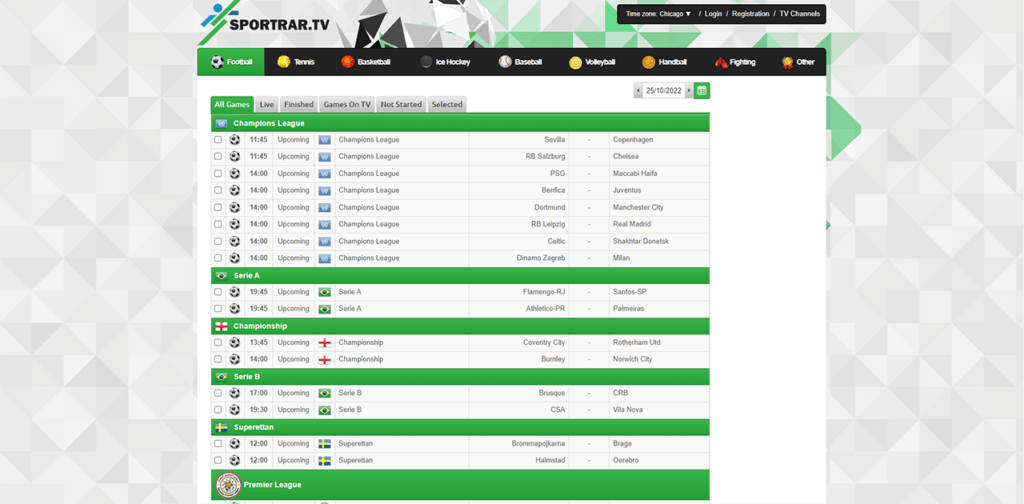Select the Fighting boxing gloves icon
The width and height of the screenshot is (1024, 504).
point(721,62)
